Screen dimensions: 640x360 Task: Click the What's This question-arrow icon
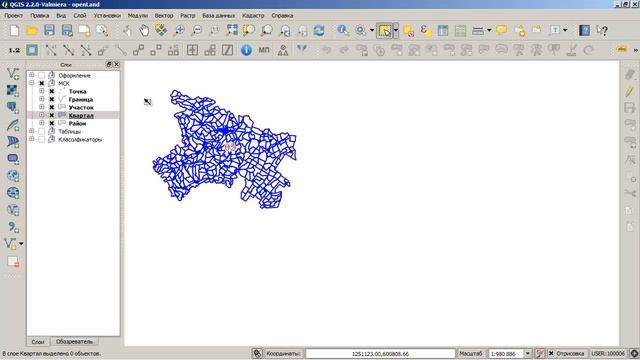[602, 31]
